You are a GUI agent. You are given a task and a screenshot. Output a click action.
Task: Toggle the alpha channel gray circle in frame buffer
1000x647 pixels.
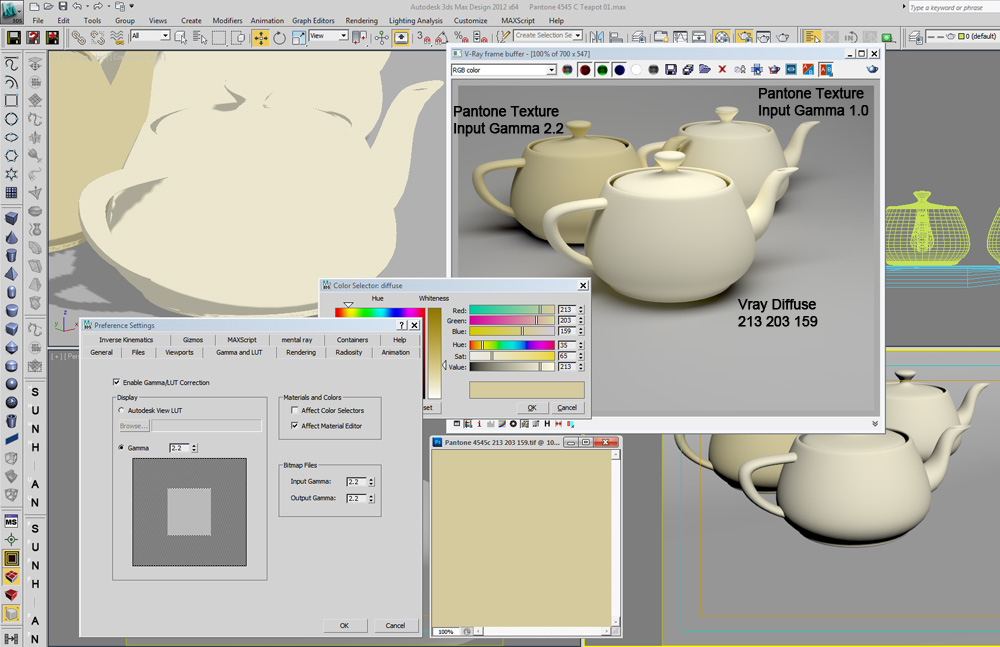pos(653,70)
